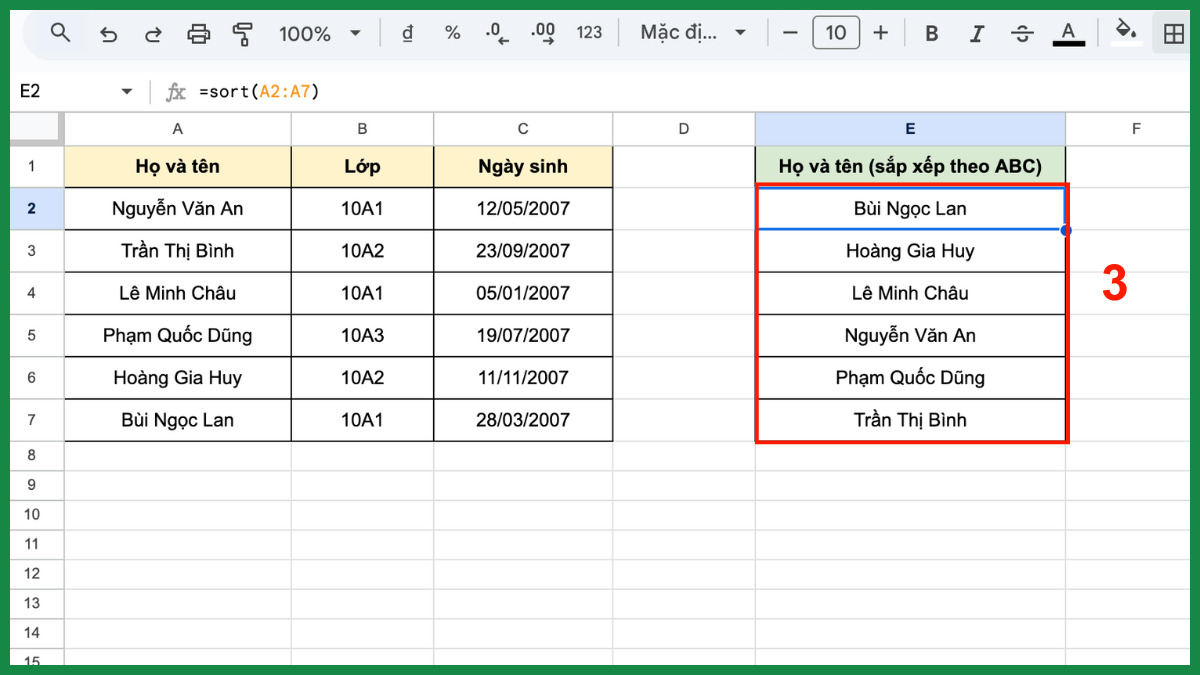Decrease decimal places
1200x675 pixels.
[x=497, y=34]
